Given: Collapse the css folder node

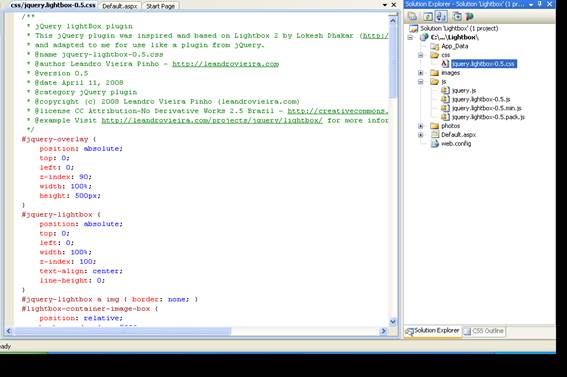Looking at the screenshot, I should 421,55.
